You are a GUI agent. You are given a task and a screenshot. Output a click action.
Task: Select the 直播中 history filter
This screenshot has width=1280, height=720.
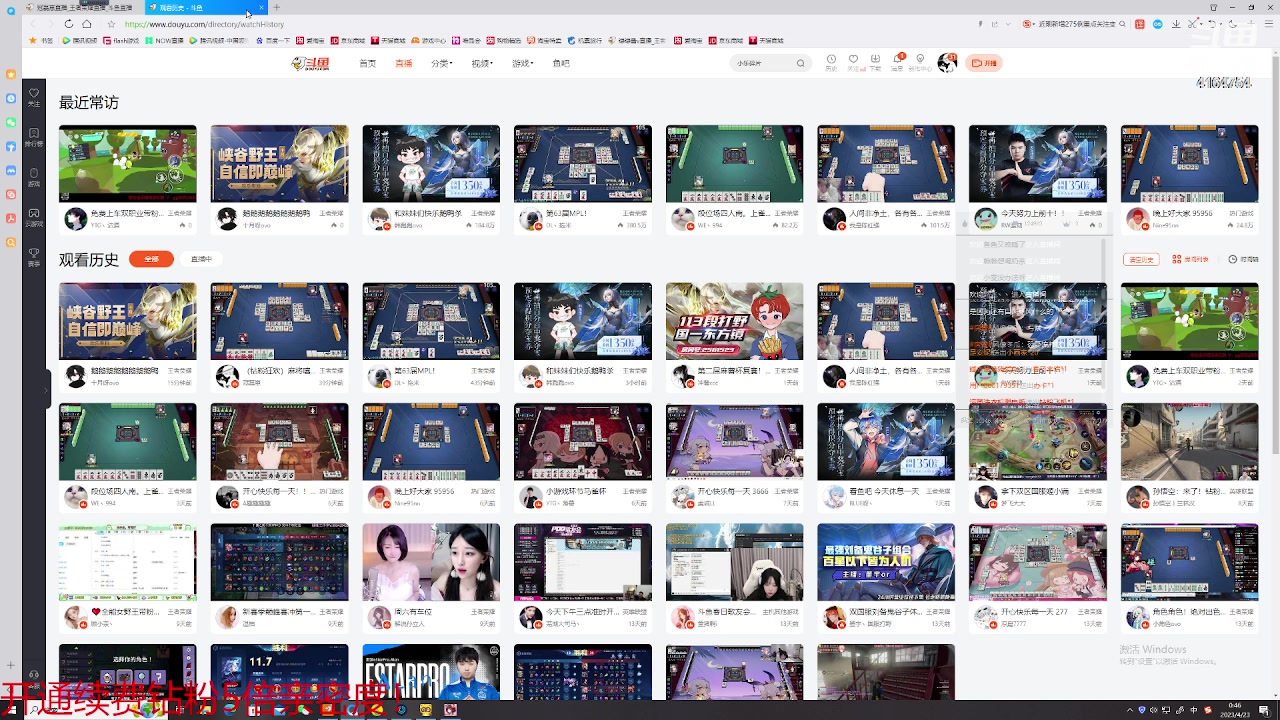[201, 259]
